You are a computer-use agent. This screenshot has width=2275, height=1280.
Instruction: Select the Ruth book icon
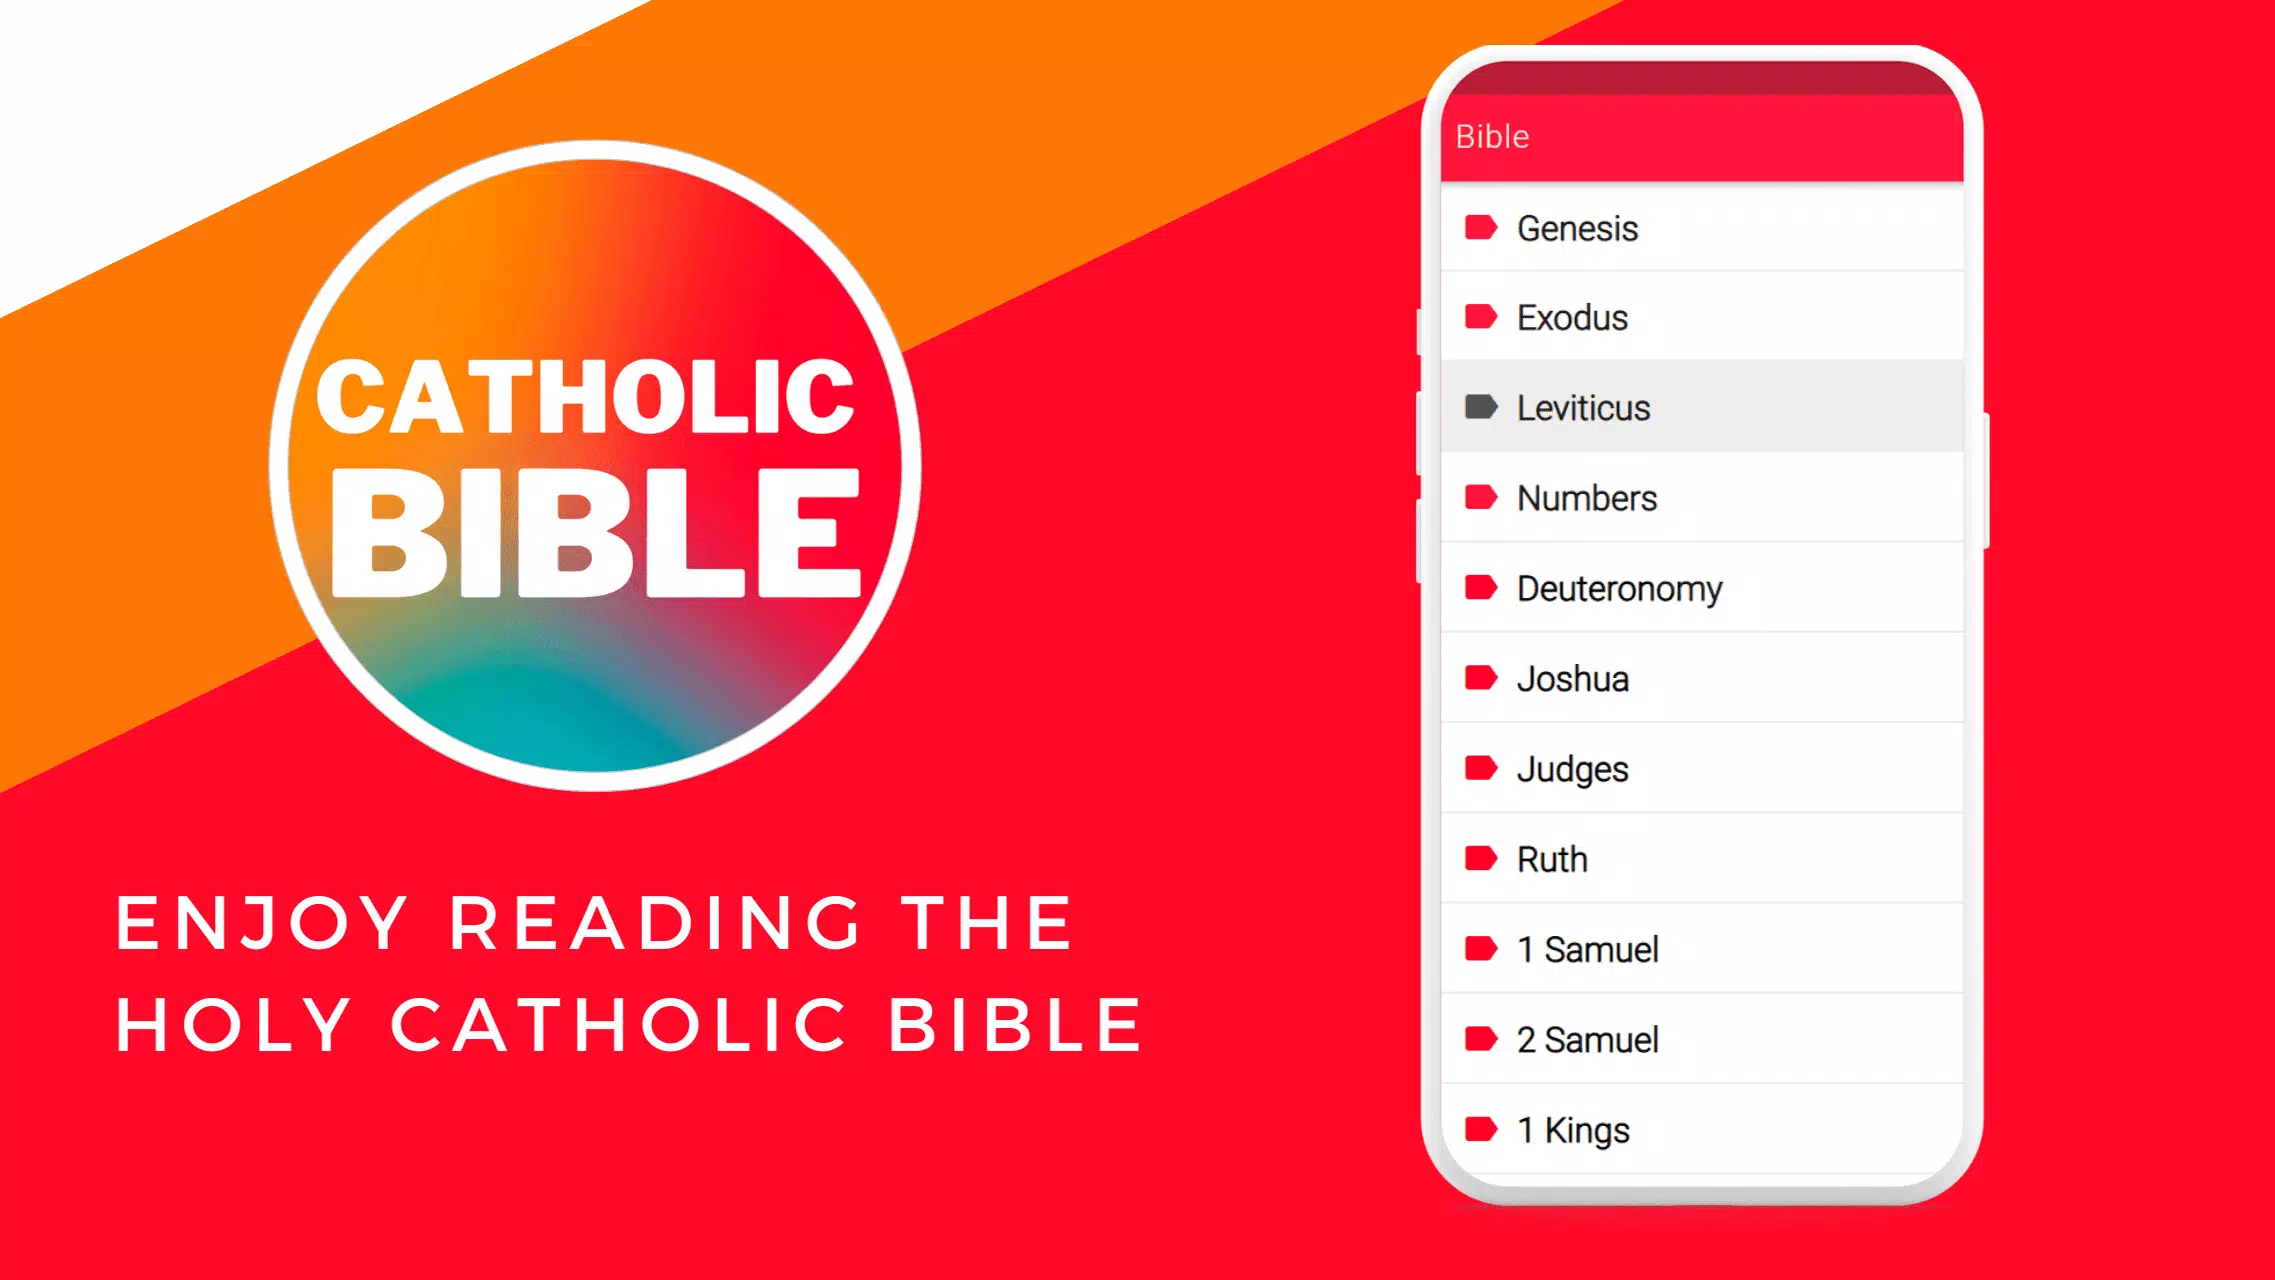tap(1478, 858)
